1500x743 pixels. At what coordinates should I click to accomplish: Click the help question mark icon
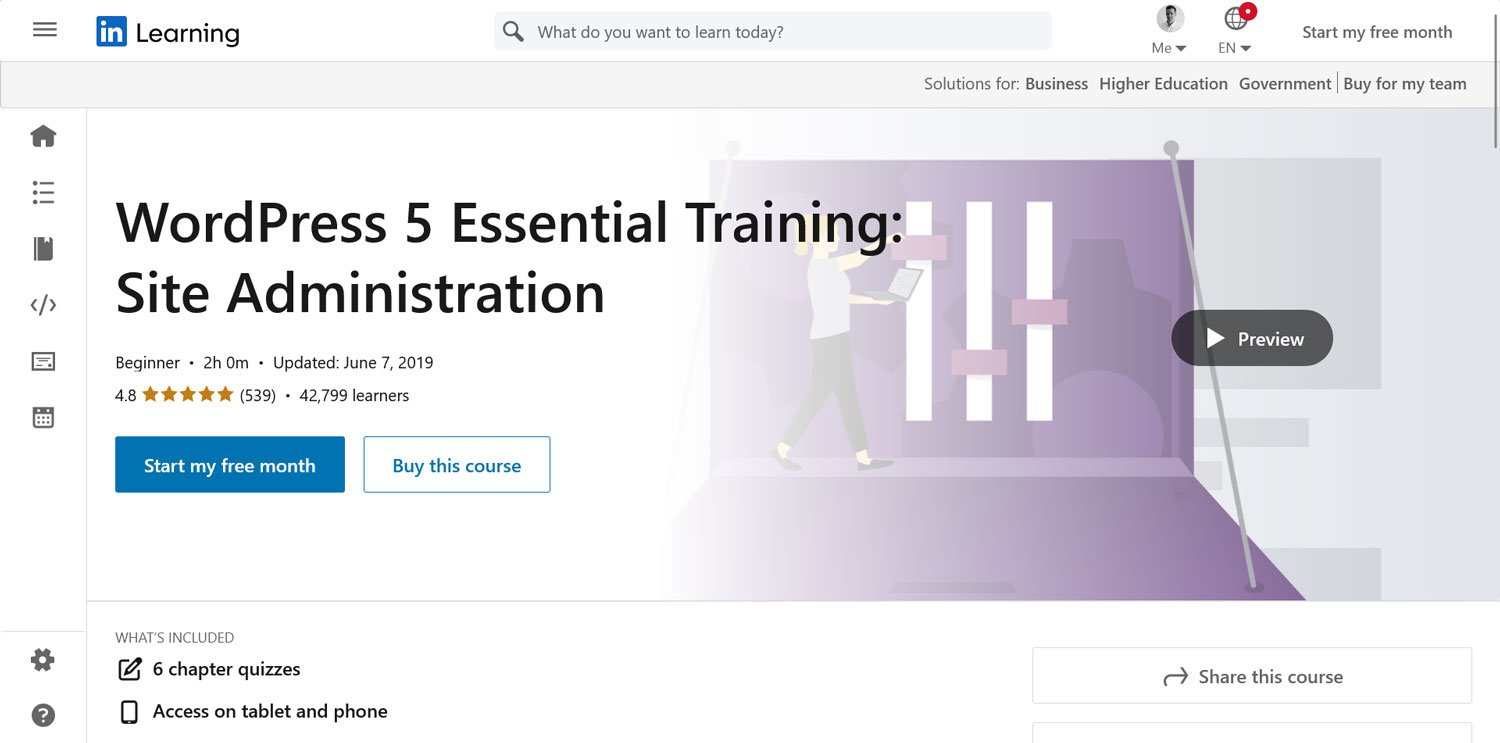[x=43, y=715]
